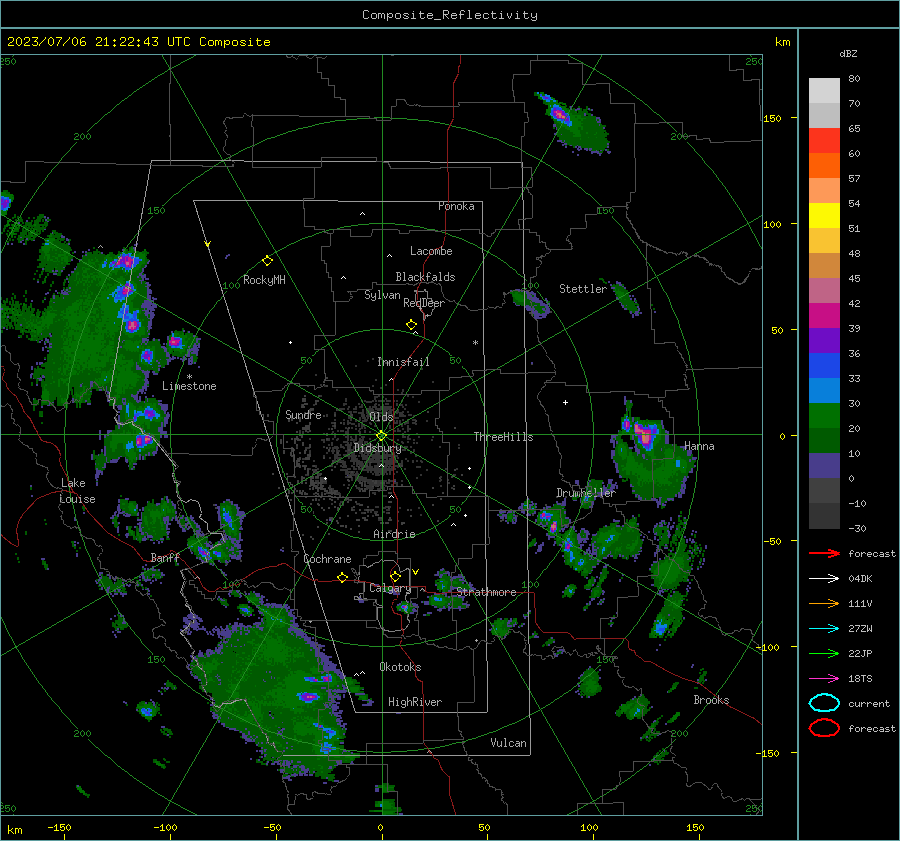This screenshot has height=841, width=900.
Task: Click the yellow radar site marker at Olds
Action: pyautogui.click(x=381, y=436)
